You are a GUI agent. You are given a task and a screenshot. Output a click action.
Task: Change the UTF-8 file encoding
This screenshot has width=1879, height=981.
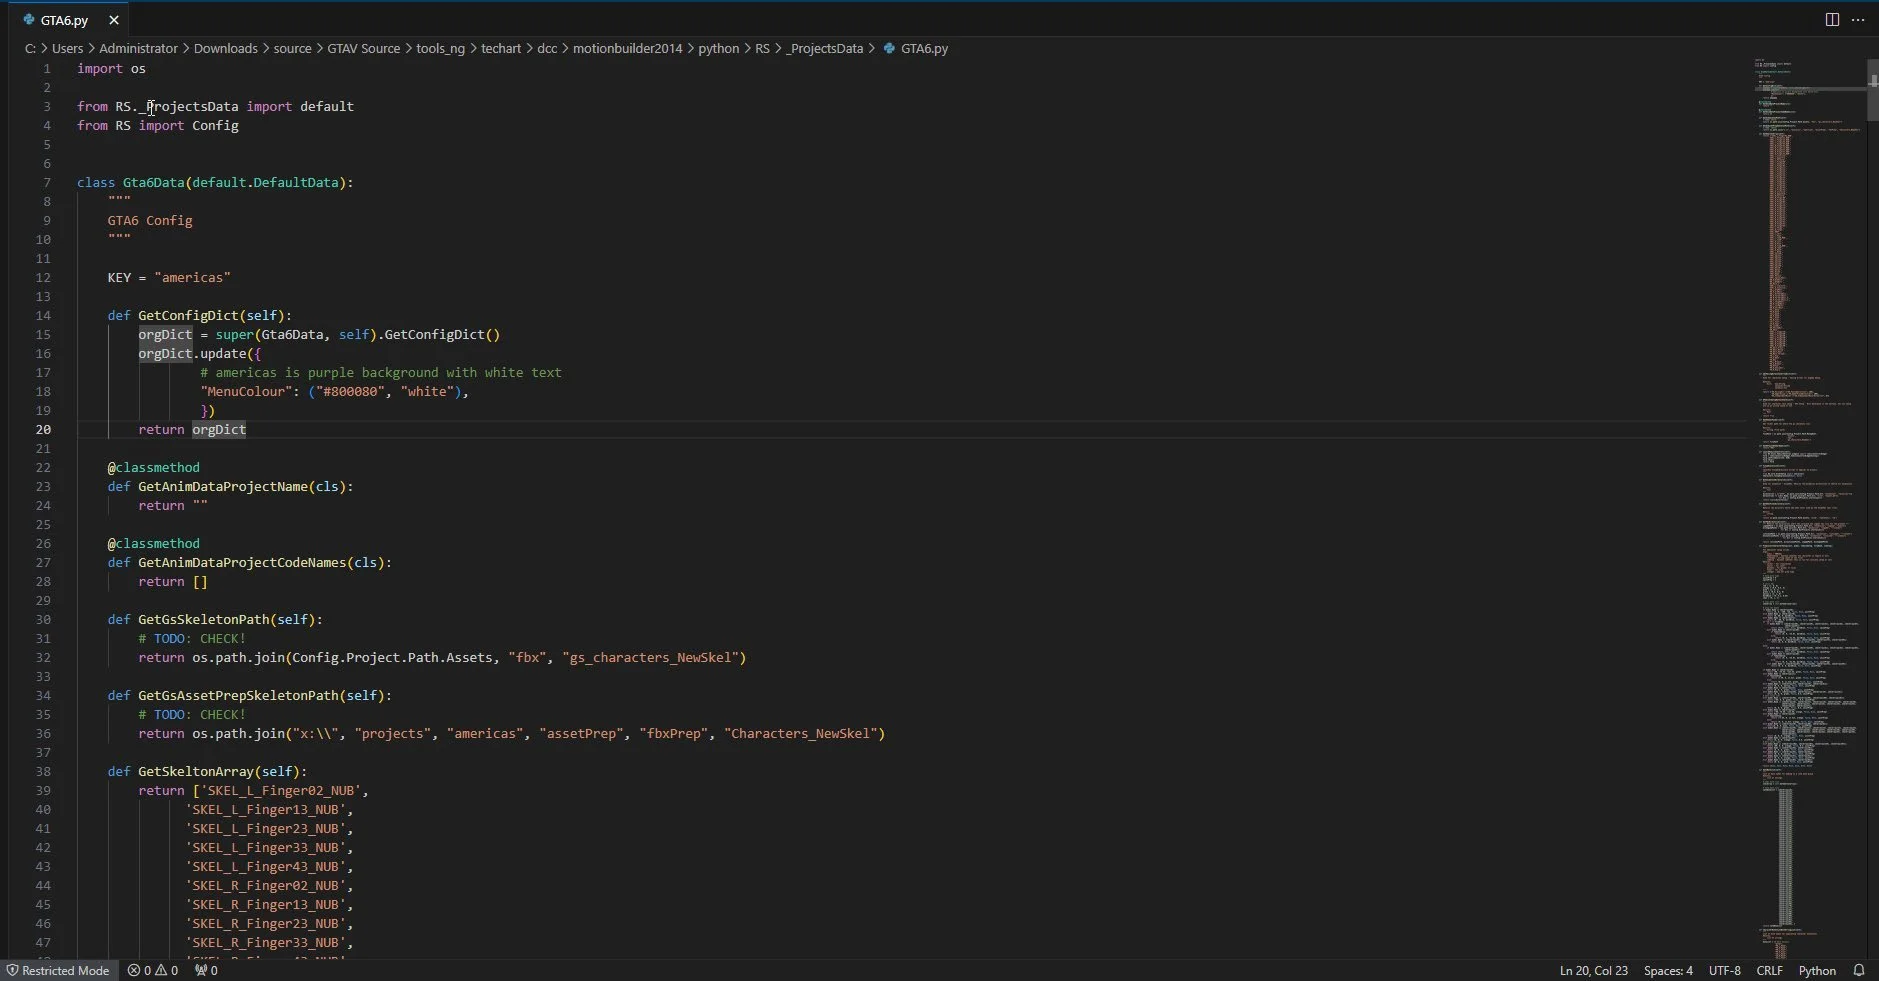point(1724,970)
